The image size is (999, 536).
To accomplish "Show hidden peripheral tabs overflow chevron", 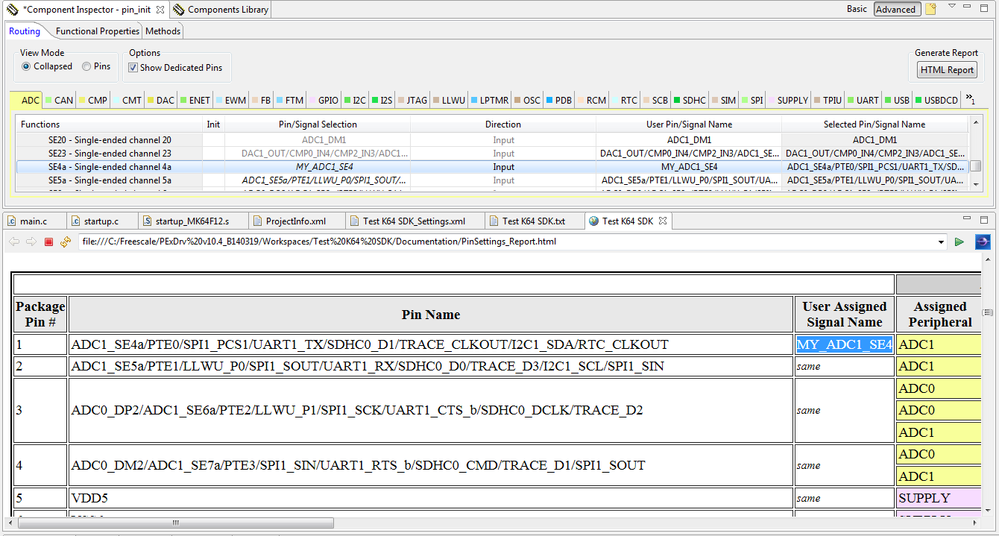I will pyautogui.click(x=970, y=99).
